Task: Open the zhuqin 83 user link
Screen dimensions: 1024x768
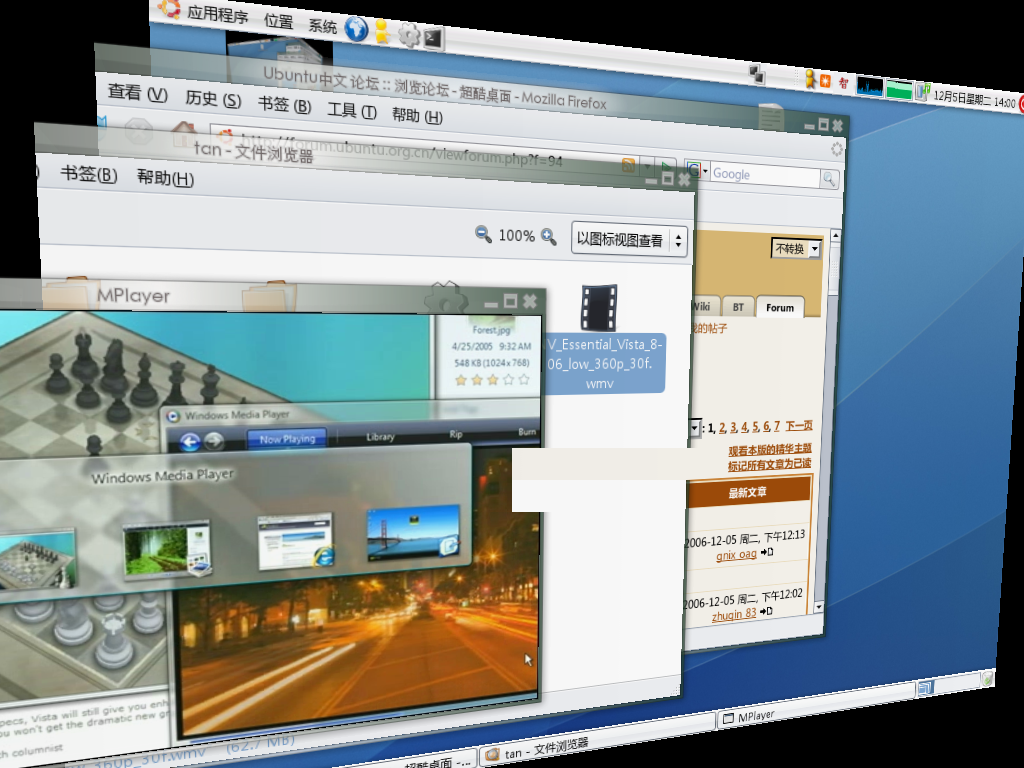Action: pyautogui.click(x=734, y=614)
